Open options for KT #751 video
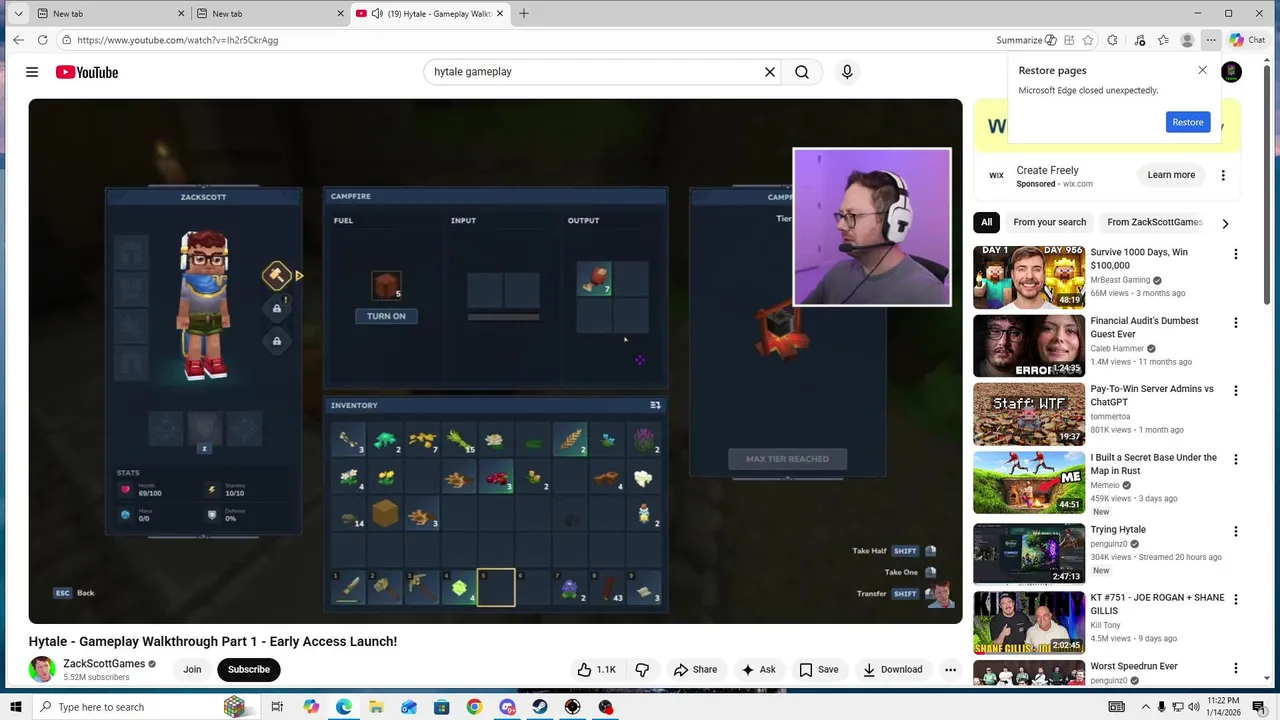The image size is (1280, 720). [1236, 599]
